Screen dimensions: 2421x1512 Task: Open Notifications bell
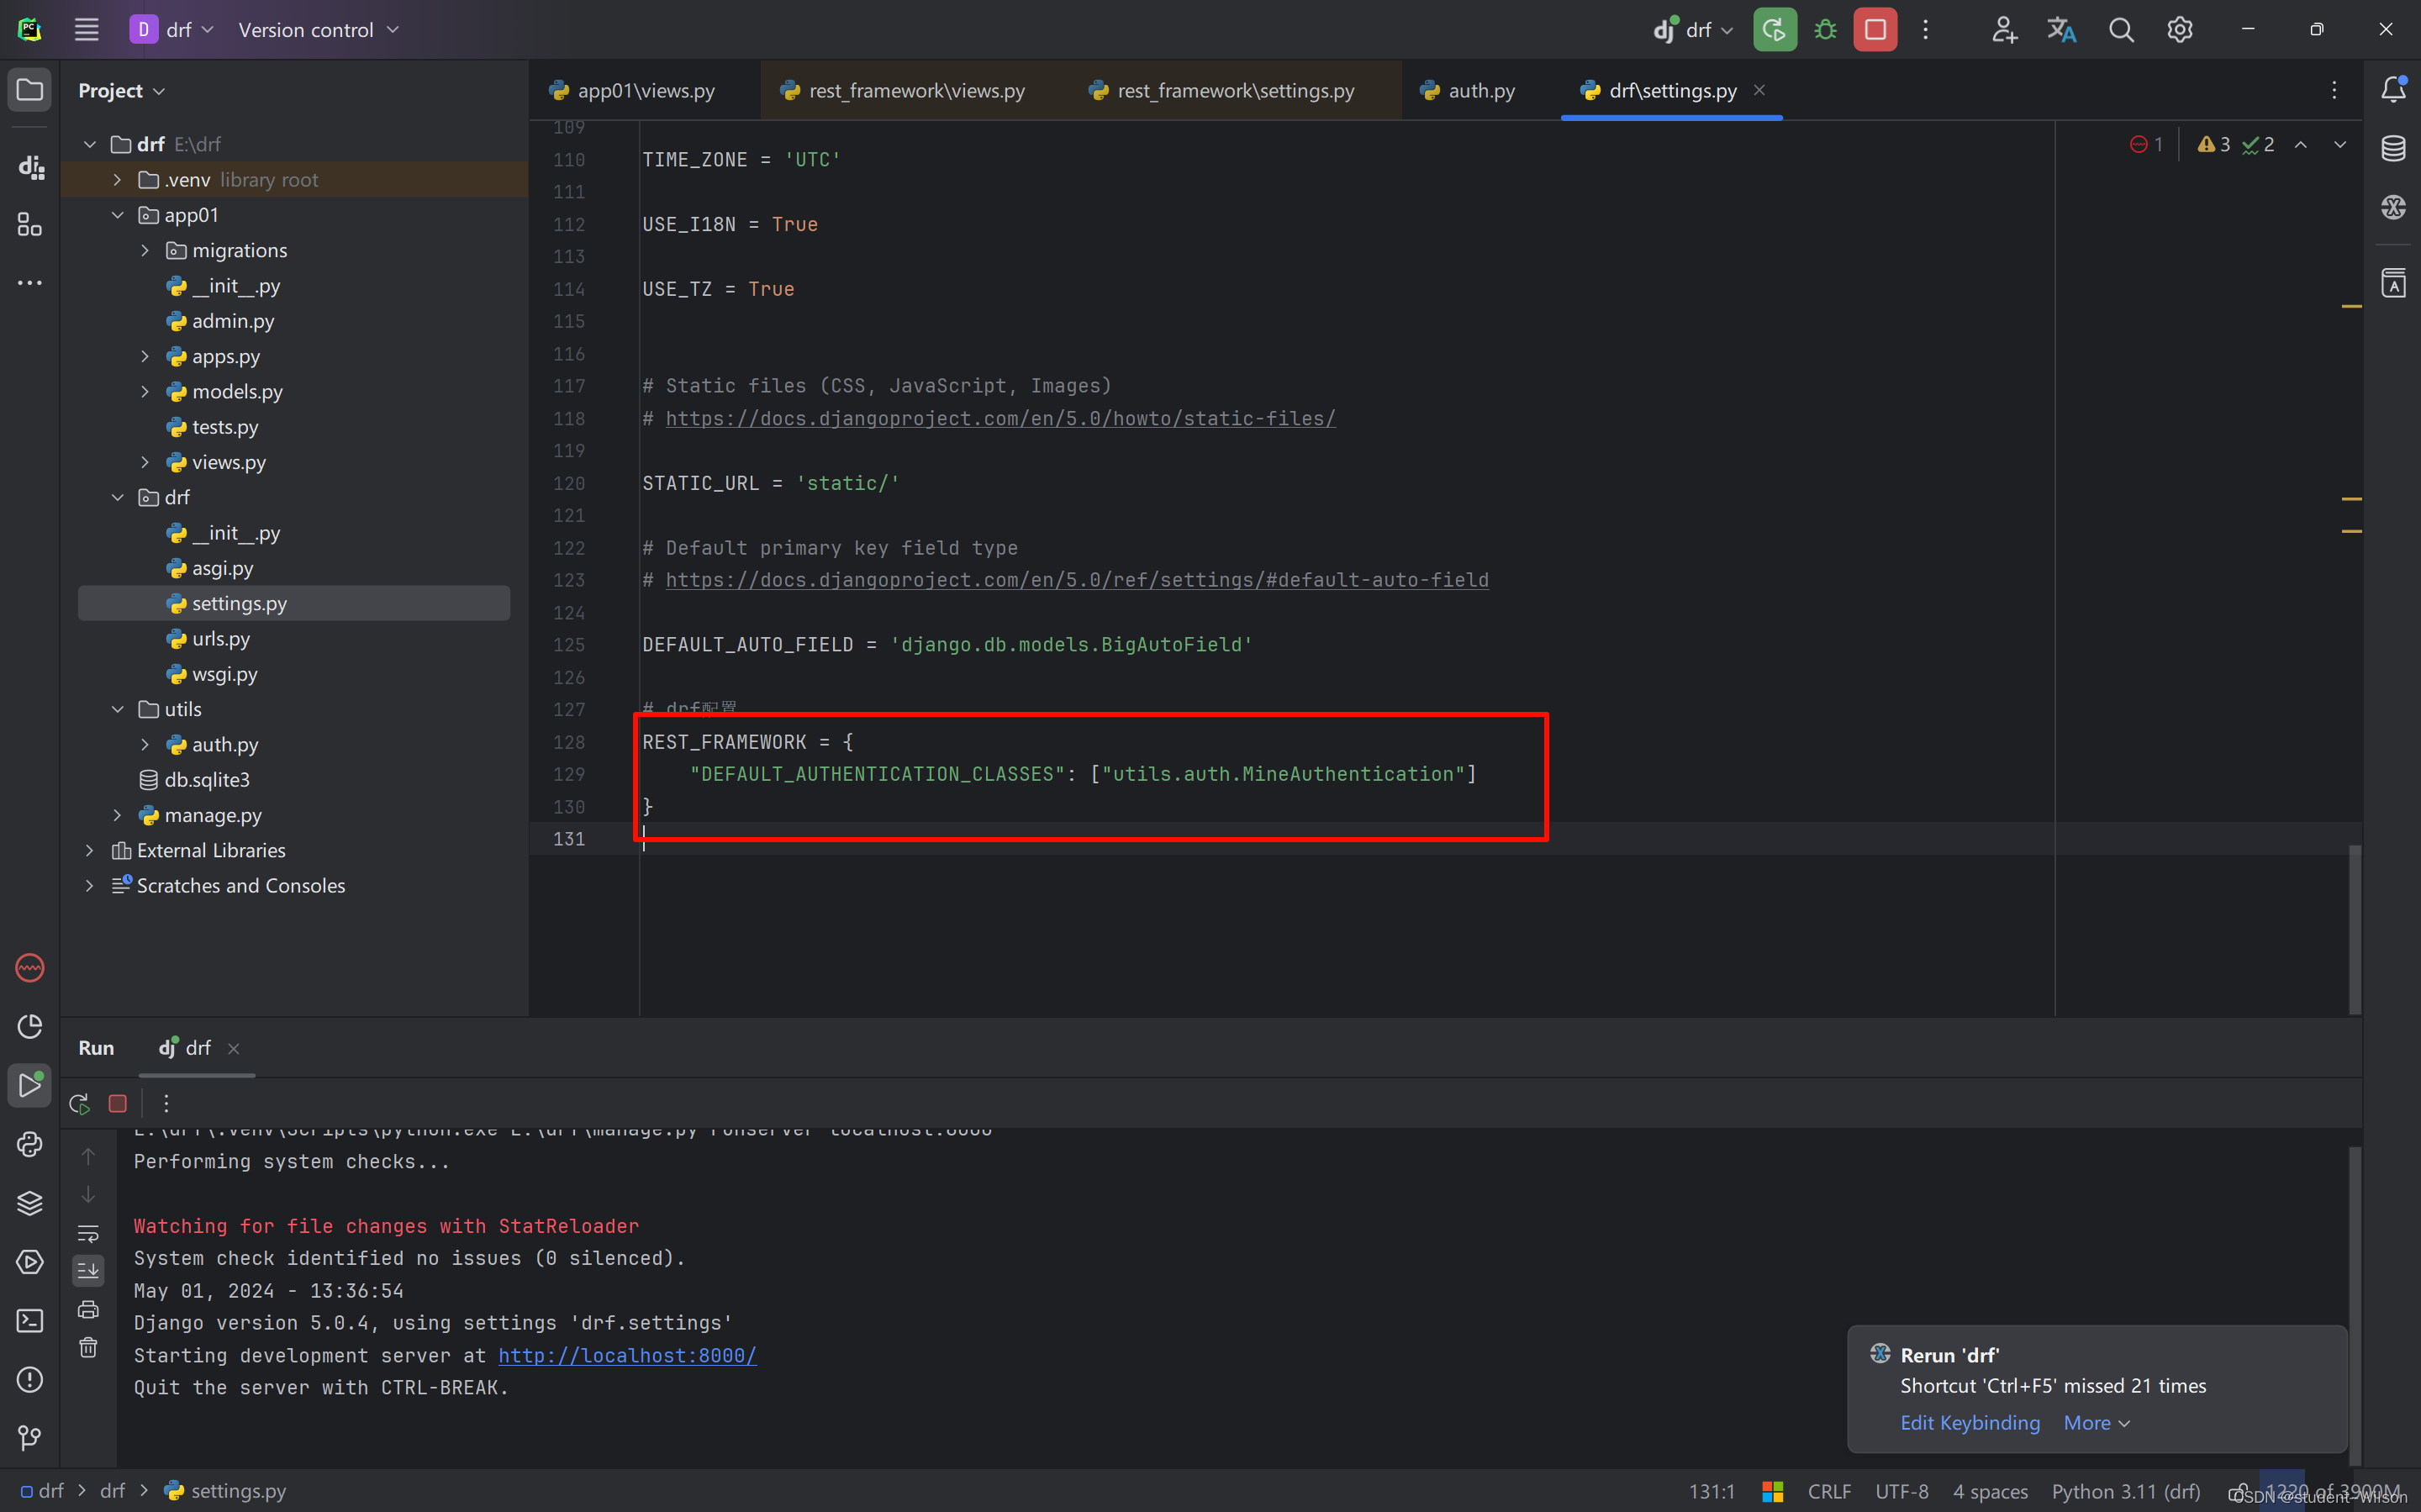(x=2393, y=90)
